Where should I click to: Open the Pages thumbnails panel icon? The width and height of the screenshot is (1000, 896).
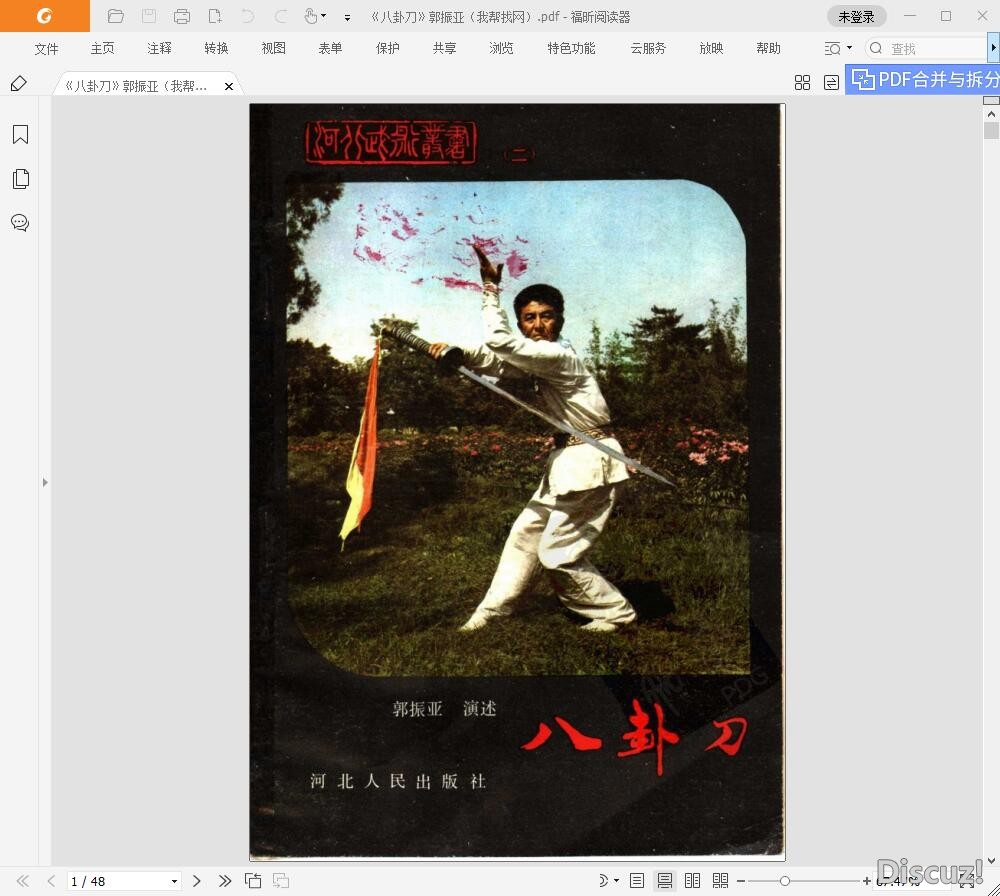click(x=20, y=179)
